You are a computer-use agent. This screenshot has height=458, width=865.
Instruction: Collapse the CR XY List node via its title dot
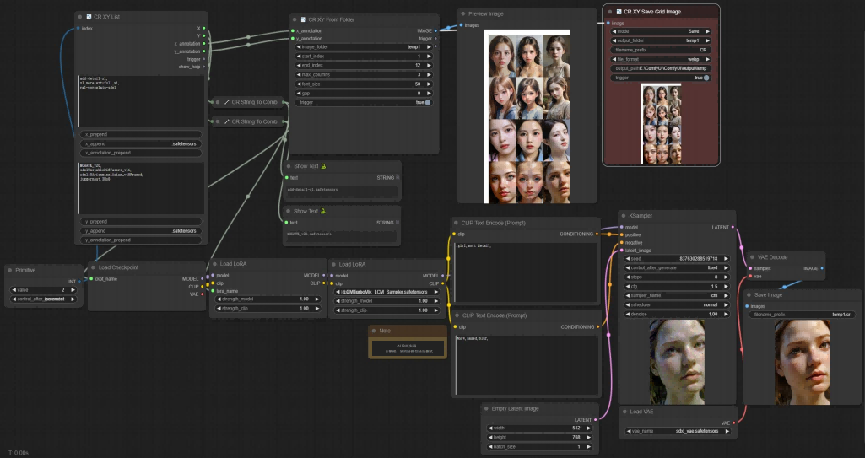[x=81, y=17]
